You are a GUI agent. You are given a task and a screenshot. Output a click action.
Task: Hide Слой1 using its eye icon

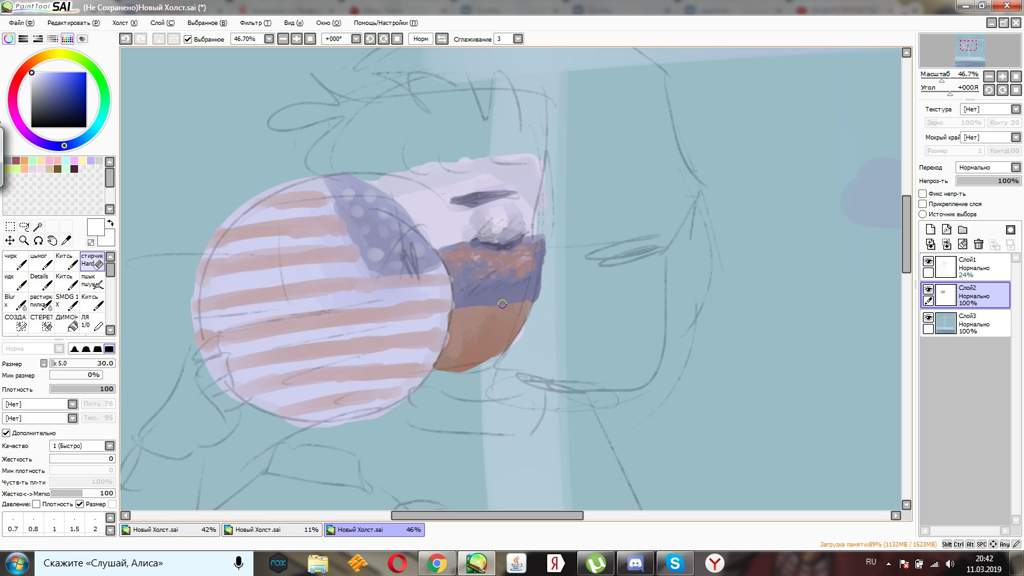928,262
